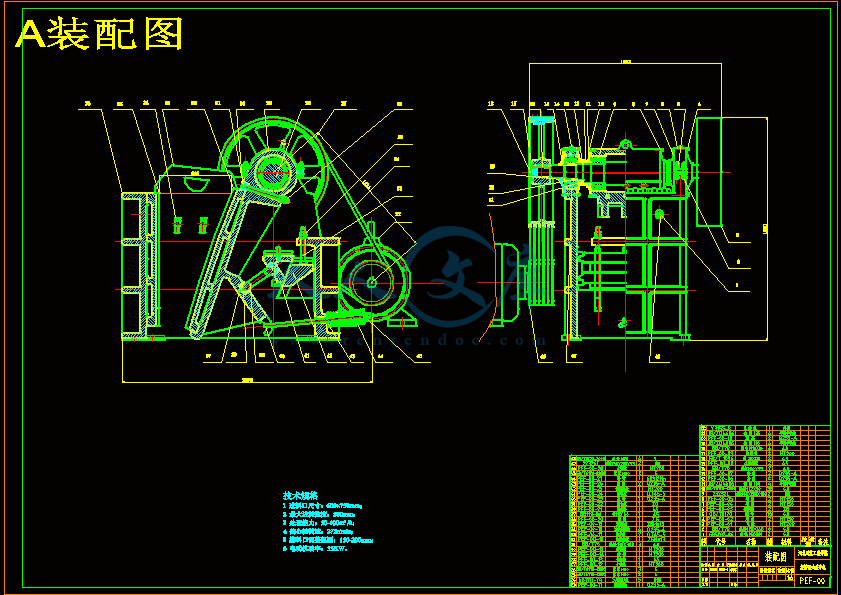Select spec line 6 "电动机功率"
The height and width of the screenshot is (595, 841).
315,548
